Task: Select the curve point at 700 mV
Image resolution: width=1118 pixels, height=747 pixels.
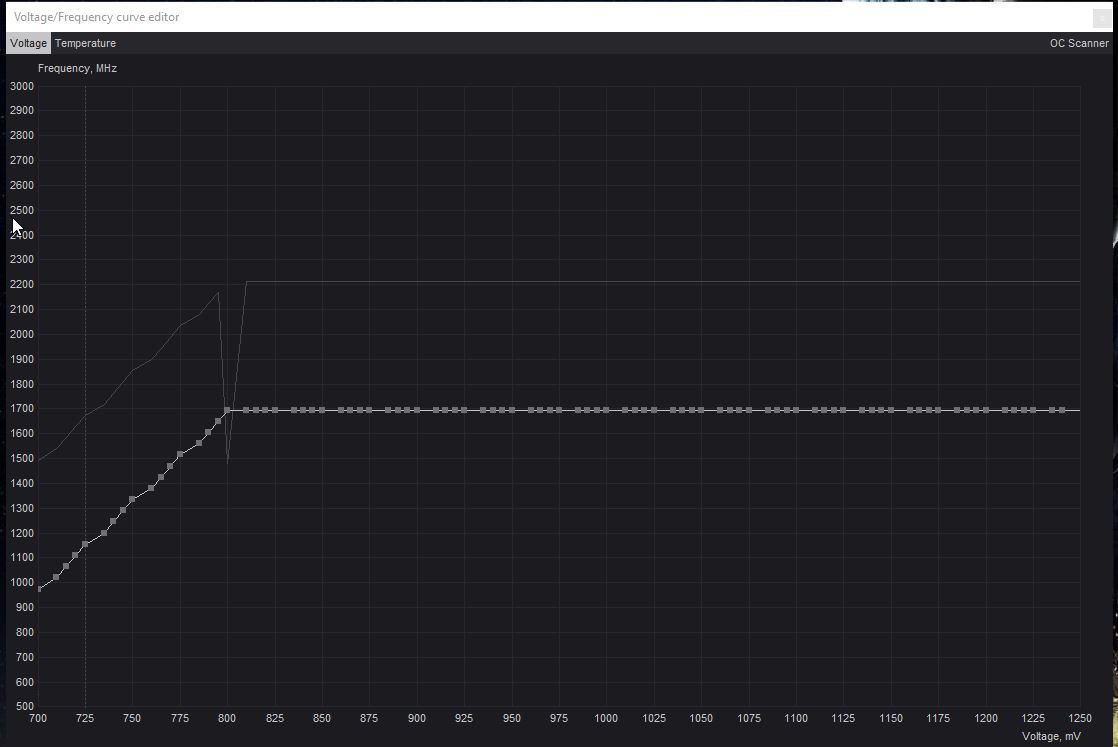Action: 39,589
